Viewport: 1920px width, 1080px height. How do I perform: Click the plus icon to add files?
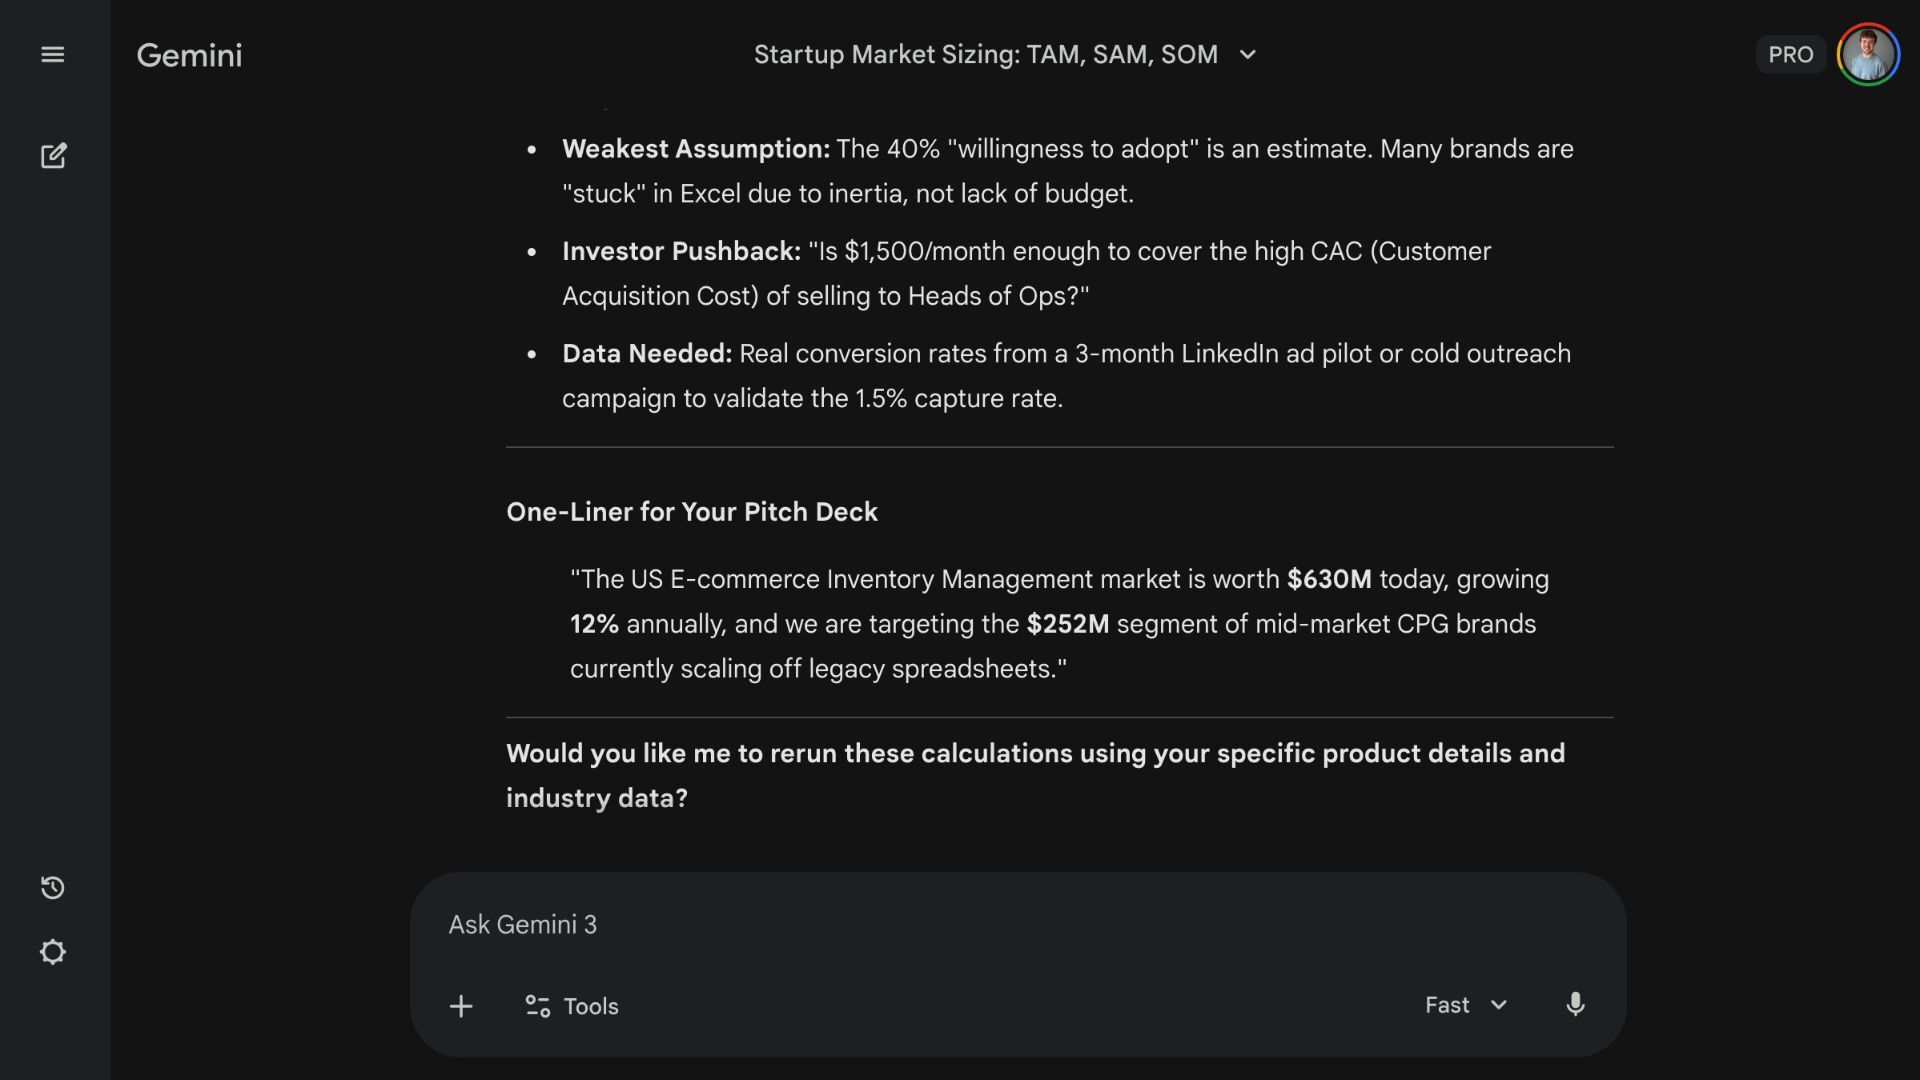coord(461,1006)
